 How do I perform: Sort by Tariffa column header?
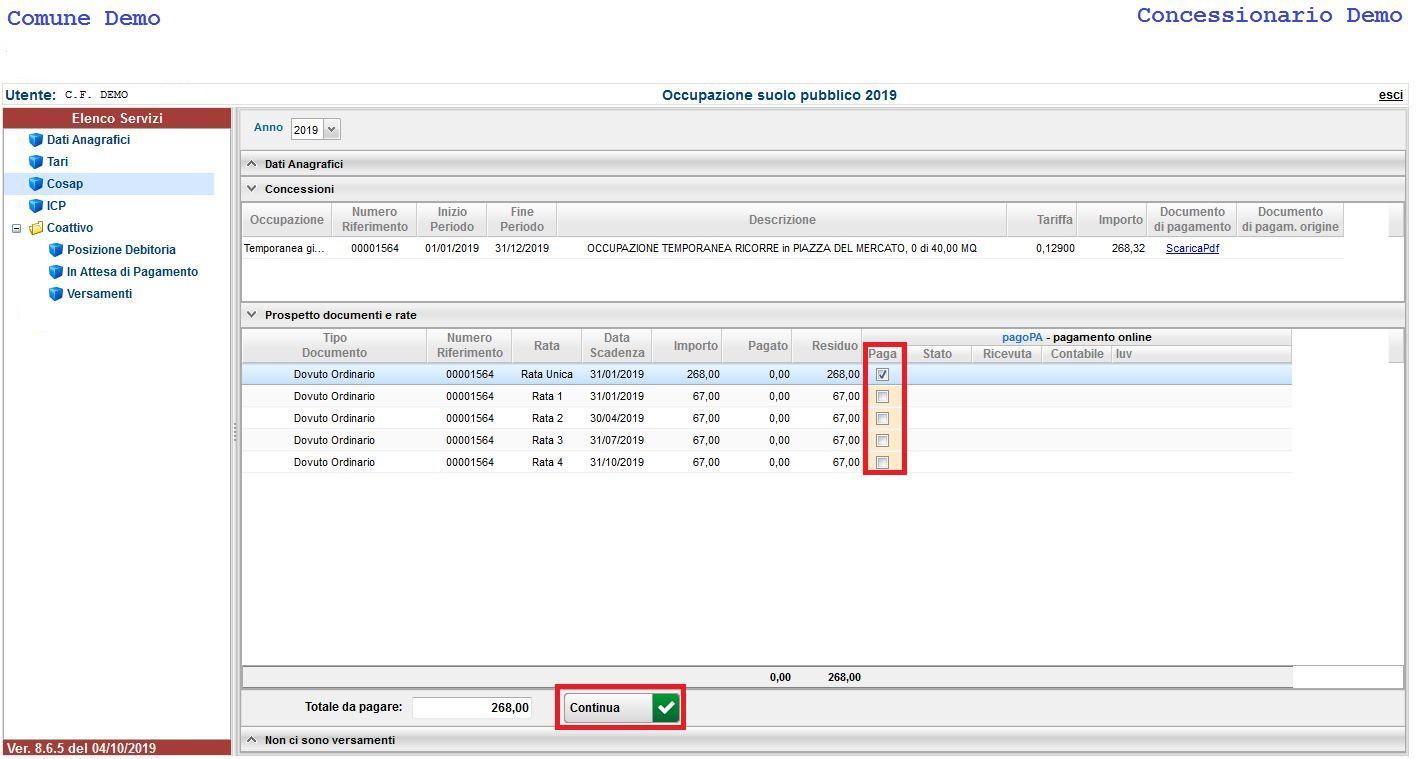(x=1044, y=220)
